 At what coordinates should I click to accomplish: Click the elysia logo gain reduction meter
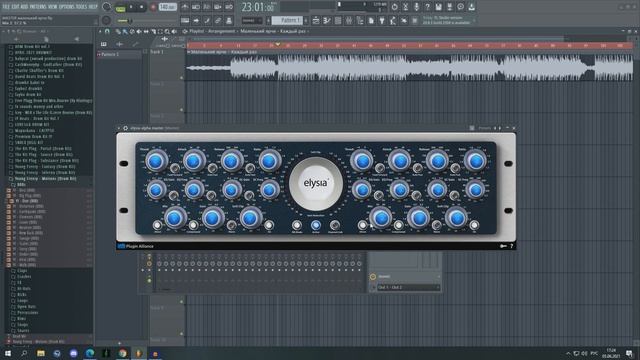(x=316, y=183)
